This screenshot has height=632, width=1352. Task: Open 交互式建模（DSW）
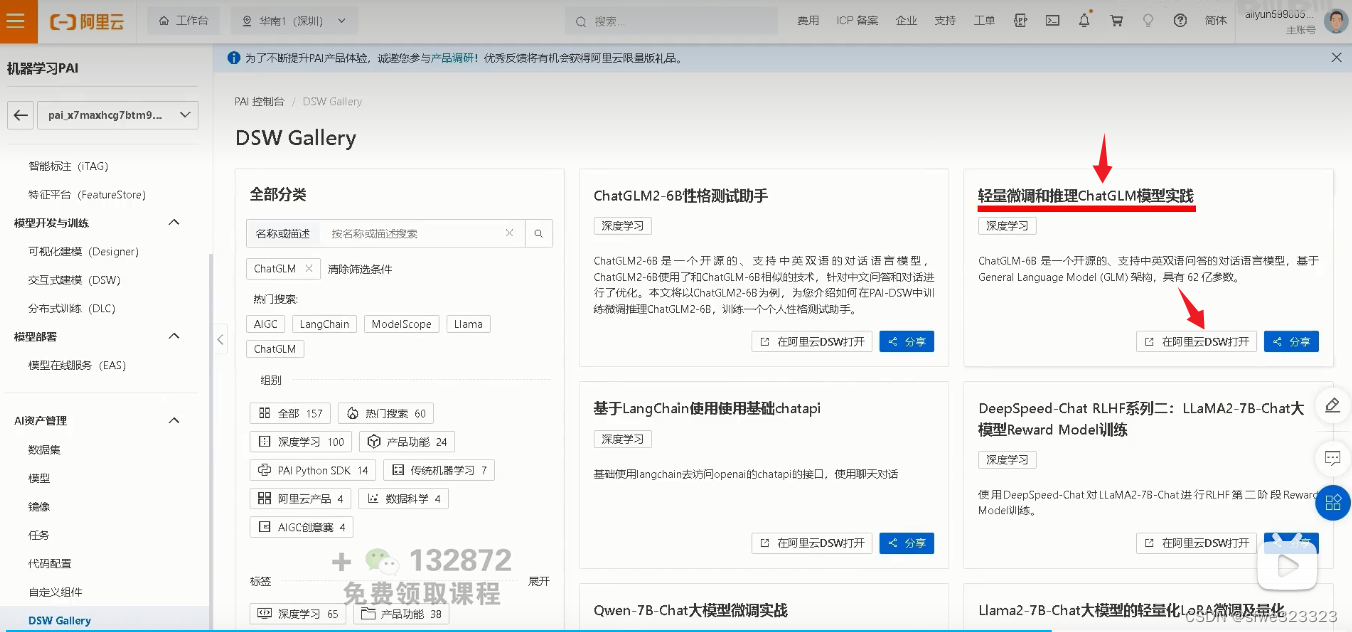coord(74,280)
